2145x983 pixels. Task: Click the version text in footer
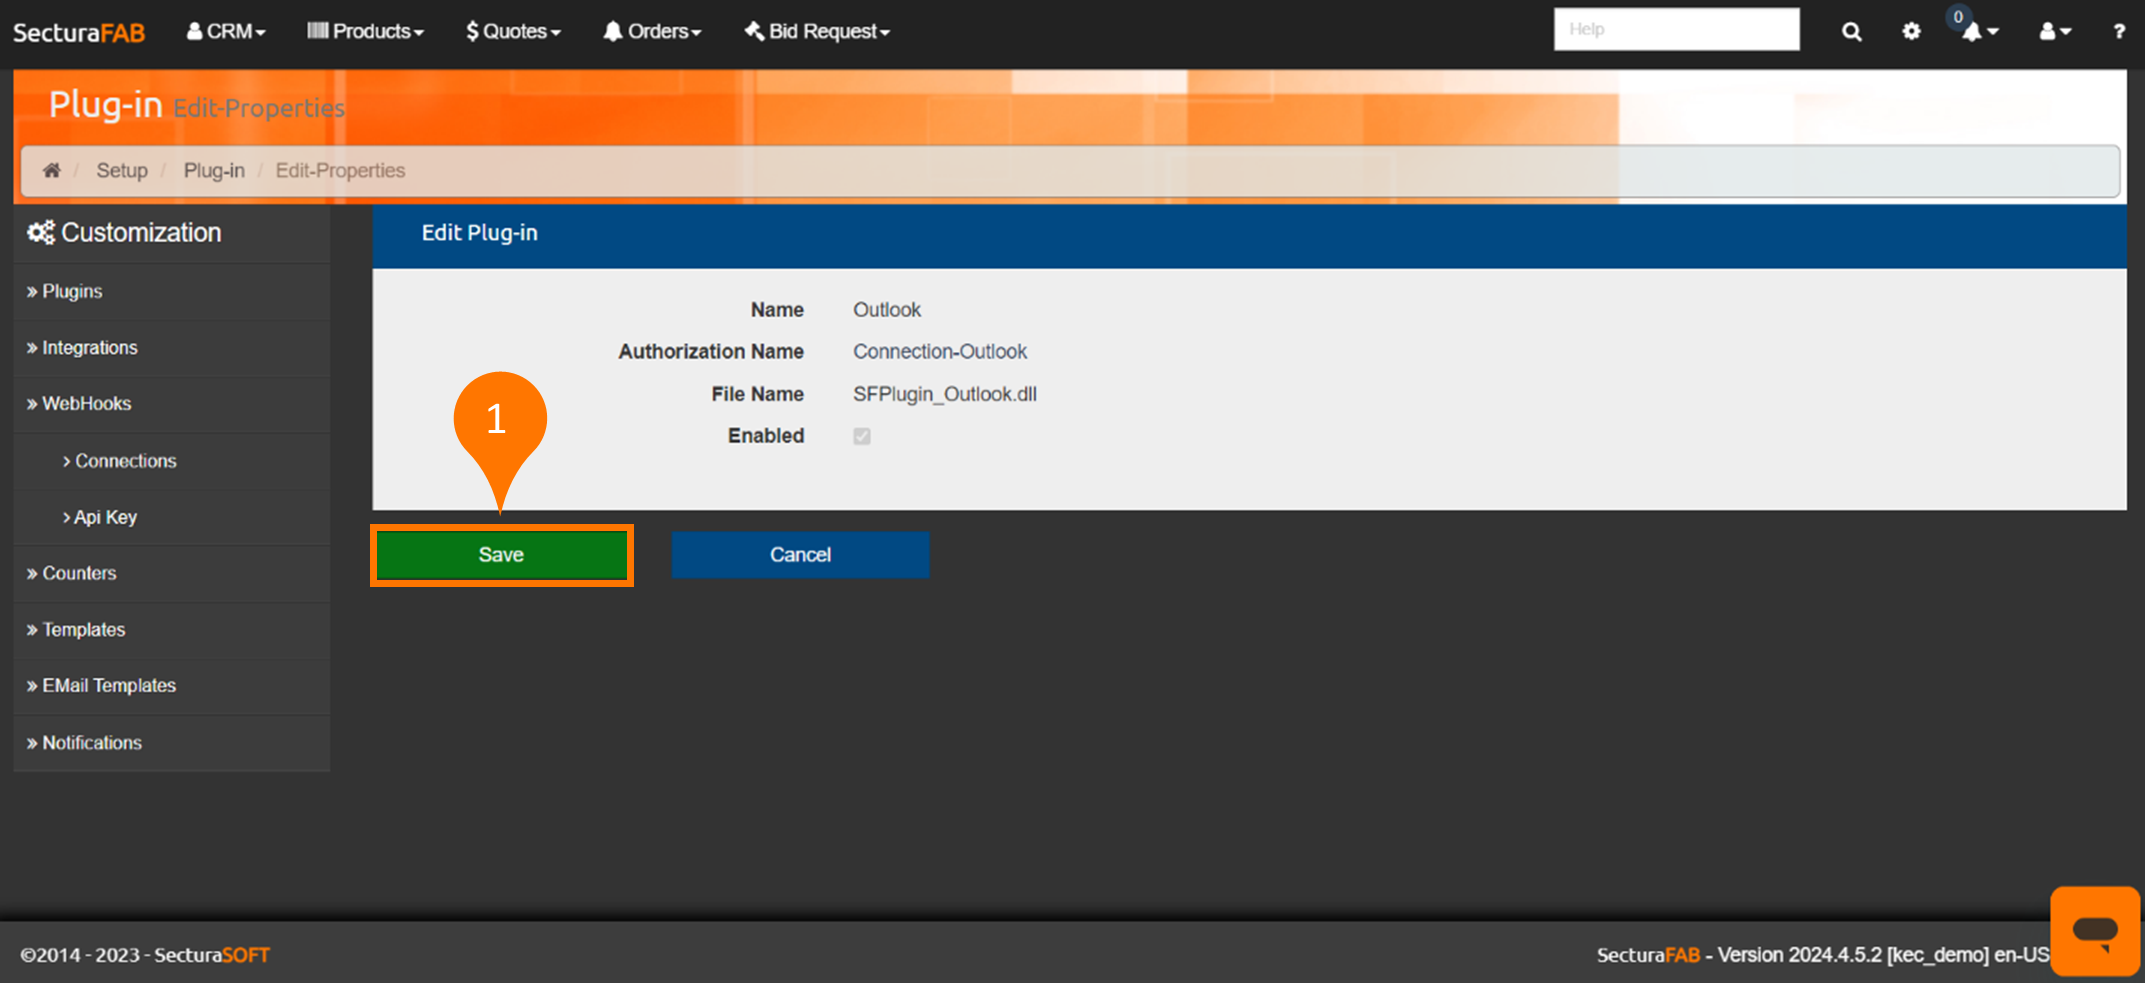point(1822,955)
